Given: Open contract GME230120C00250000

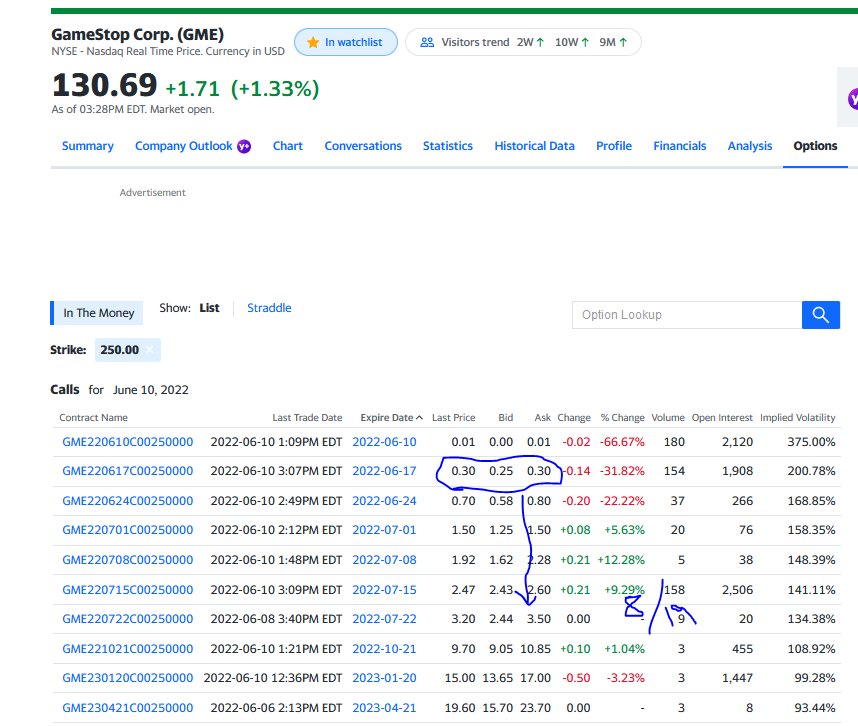Looking at the screenshot, I should 127,678.
